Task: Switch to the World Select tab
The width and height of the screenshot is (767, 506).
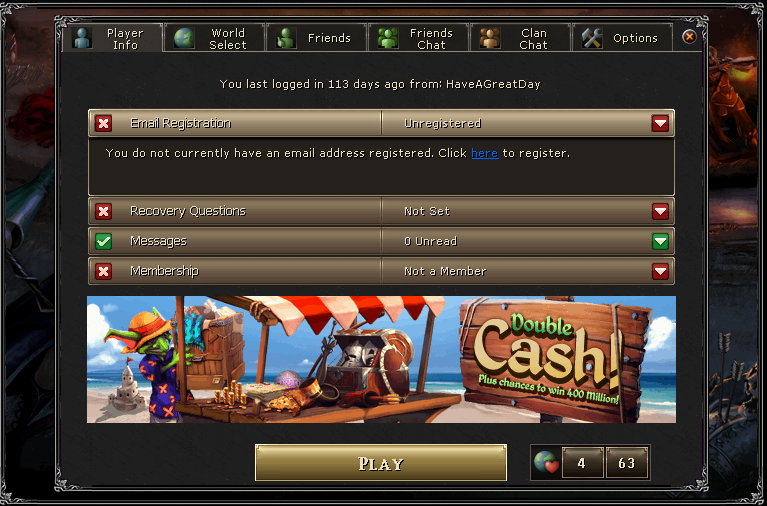Action: click(x=215, y=38)
